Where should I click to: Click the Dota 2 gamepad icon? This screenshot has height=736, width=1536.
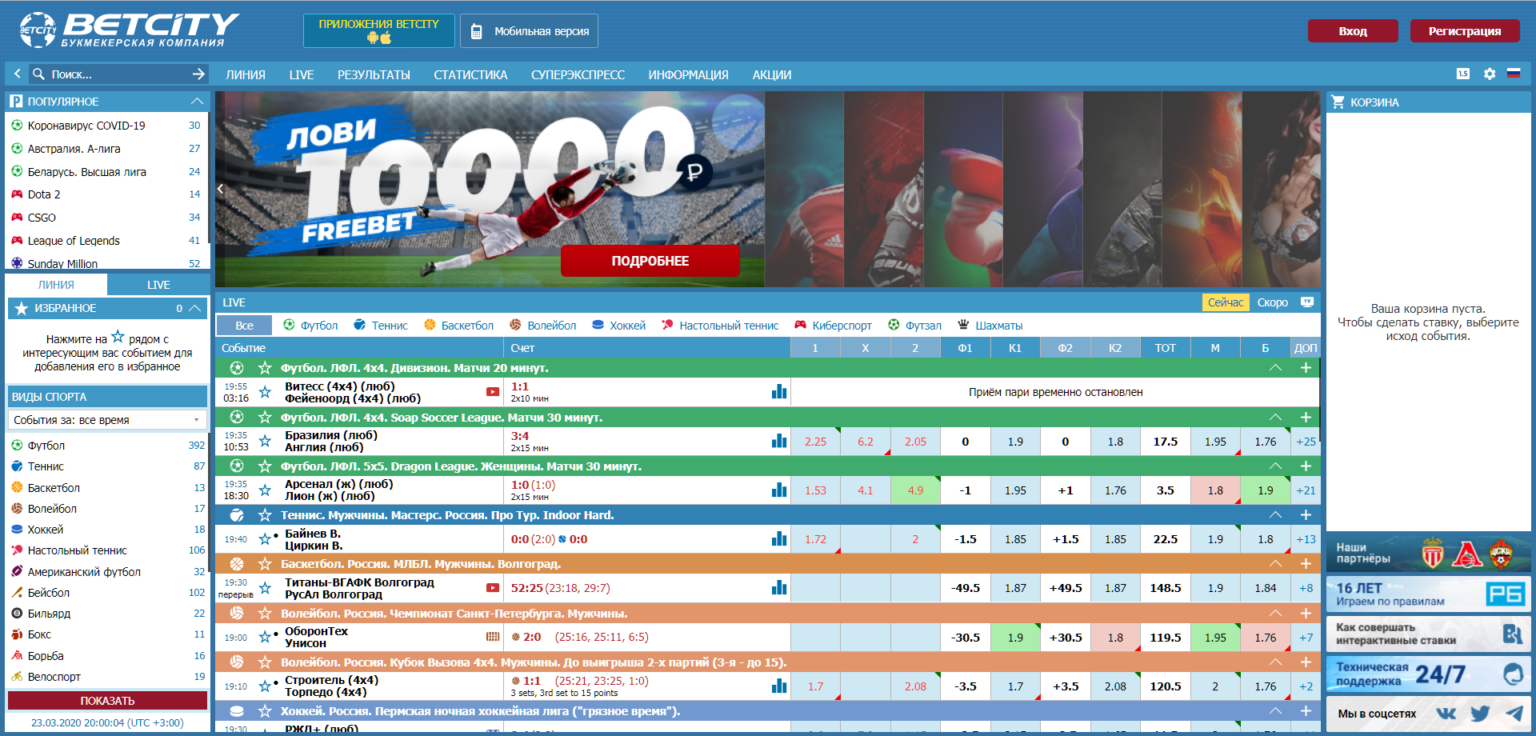pos(17,195)
